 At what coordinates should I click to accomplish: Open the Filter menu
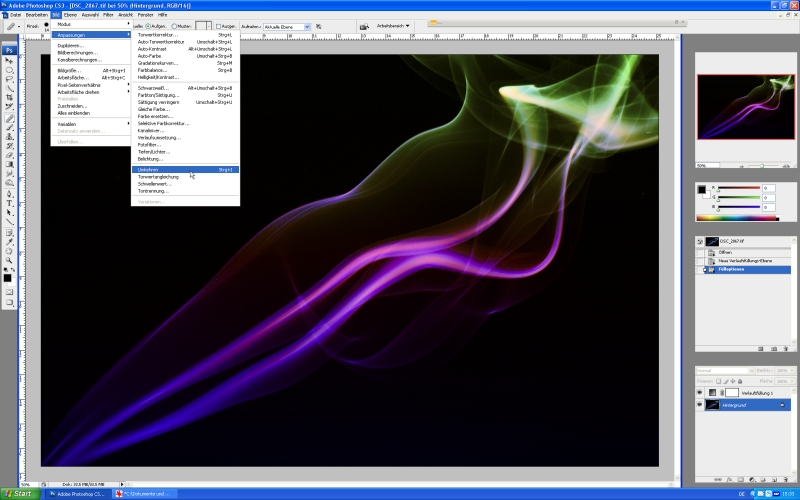click(108, 15)
